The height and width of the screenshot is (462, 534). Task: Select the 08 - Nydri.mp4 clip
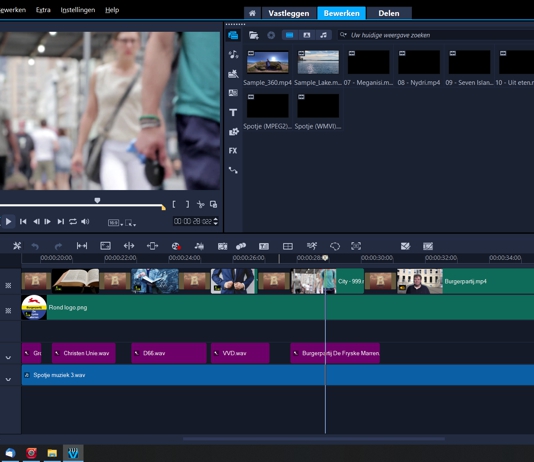(419, 62)
